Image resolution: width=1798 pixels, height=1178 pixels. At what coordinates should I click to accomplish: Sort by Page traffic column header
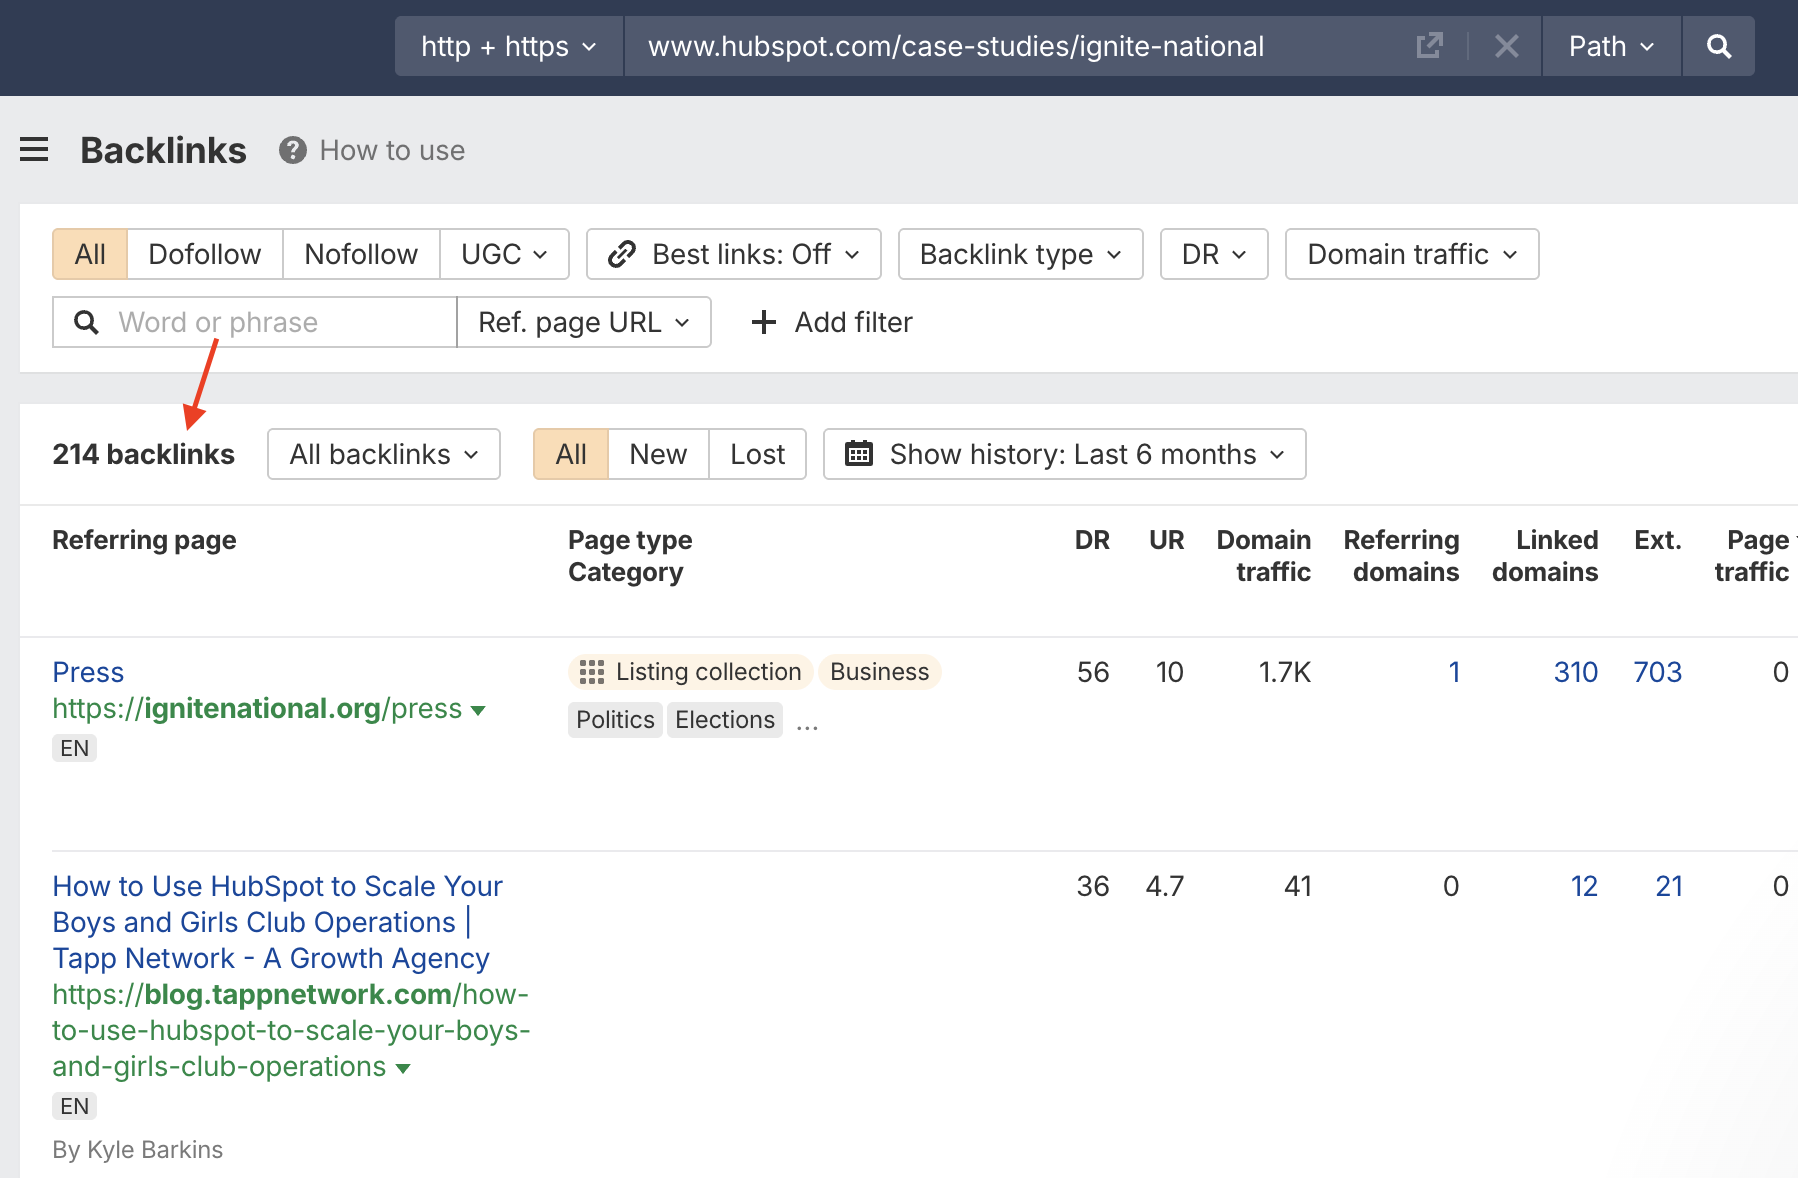pos(1752,556)
